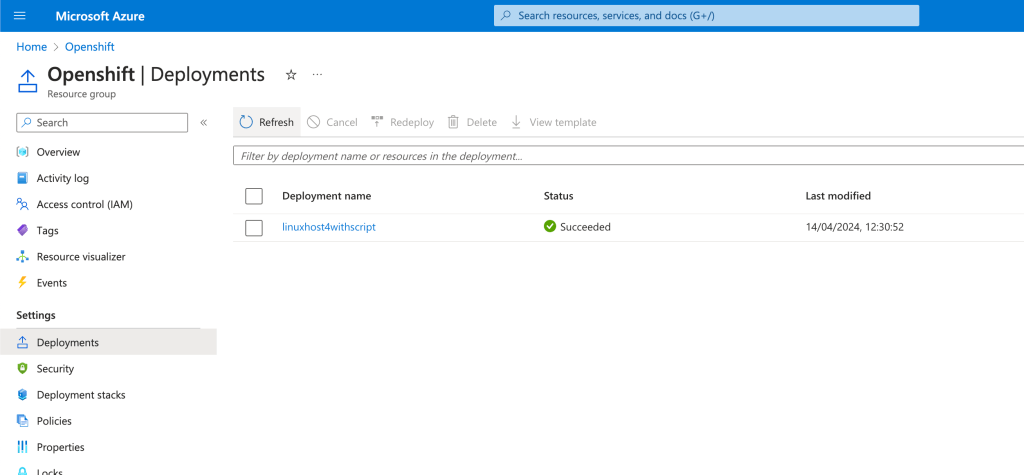Open the Azure portal hamburger menu
1024x475 pixels.
(x=20, y=16)
